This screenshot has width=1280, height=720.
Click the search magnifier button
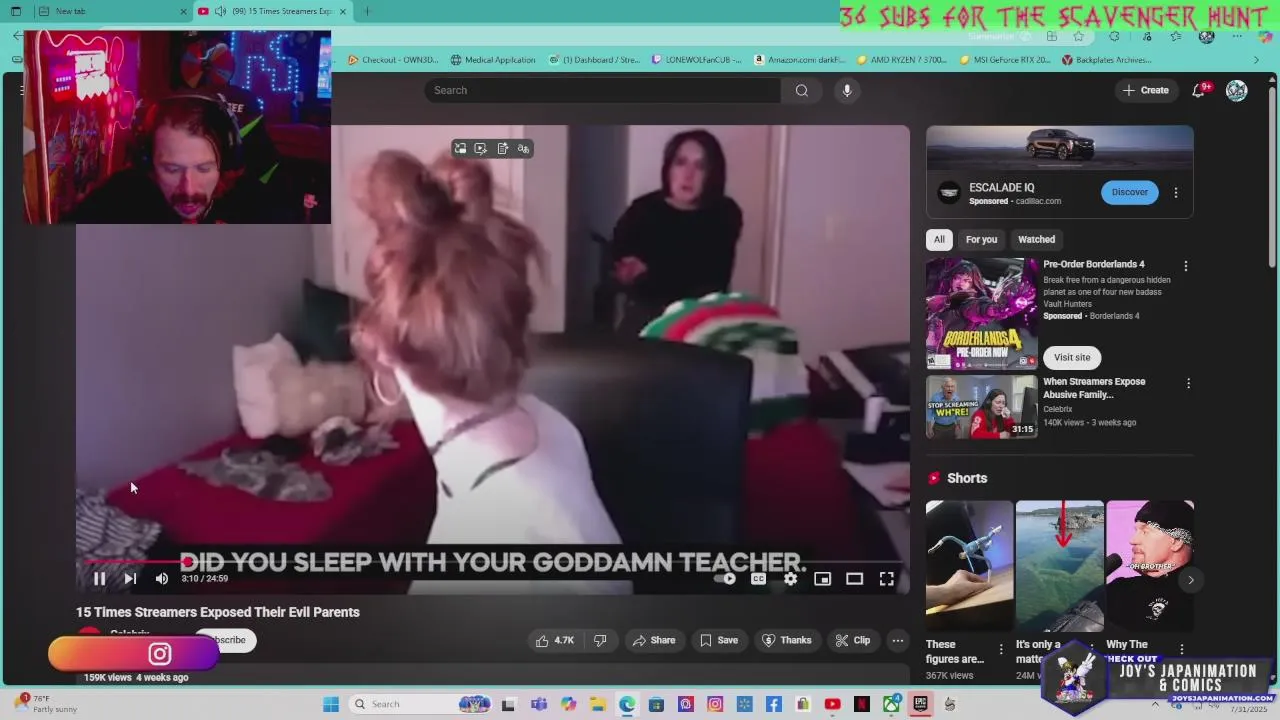coord(801,90)
